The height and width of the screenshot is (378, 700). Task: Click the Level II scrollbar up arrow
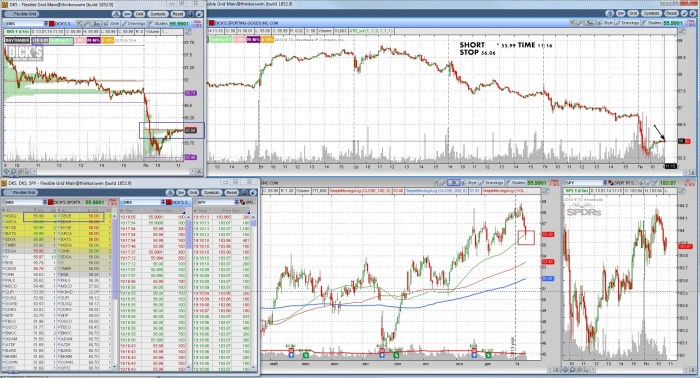115,216
